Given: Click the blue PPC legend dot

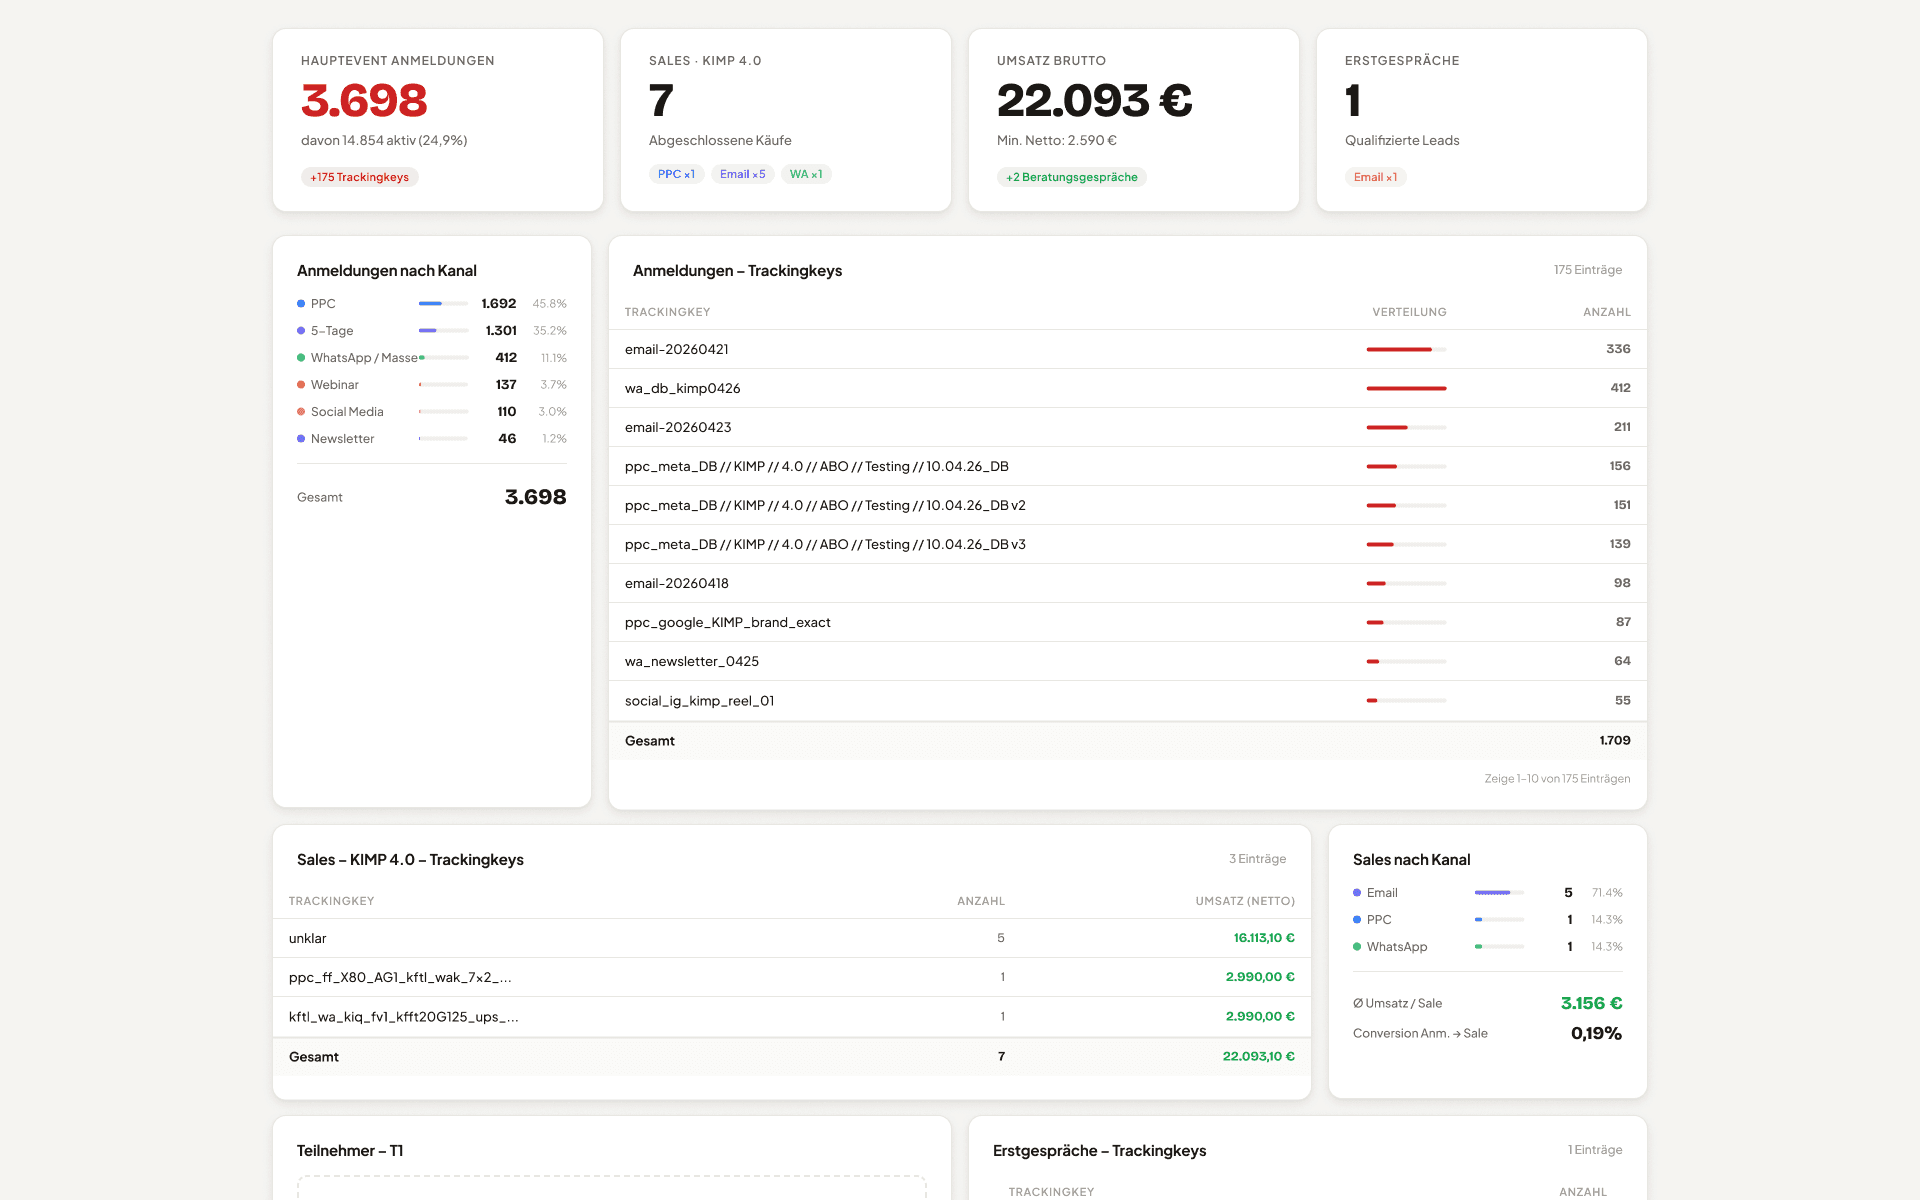Looking at the screenshot, I should click(x=301, y=304).
